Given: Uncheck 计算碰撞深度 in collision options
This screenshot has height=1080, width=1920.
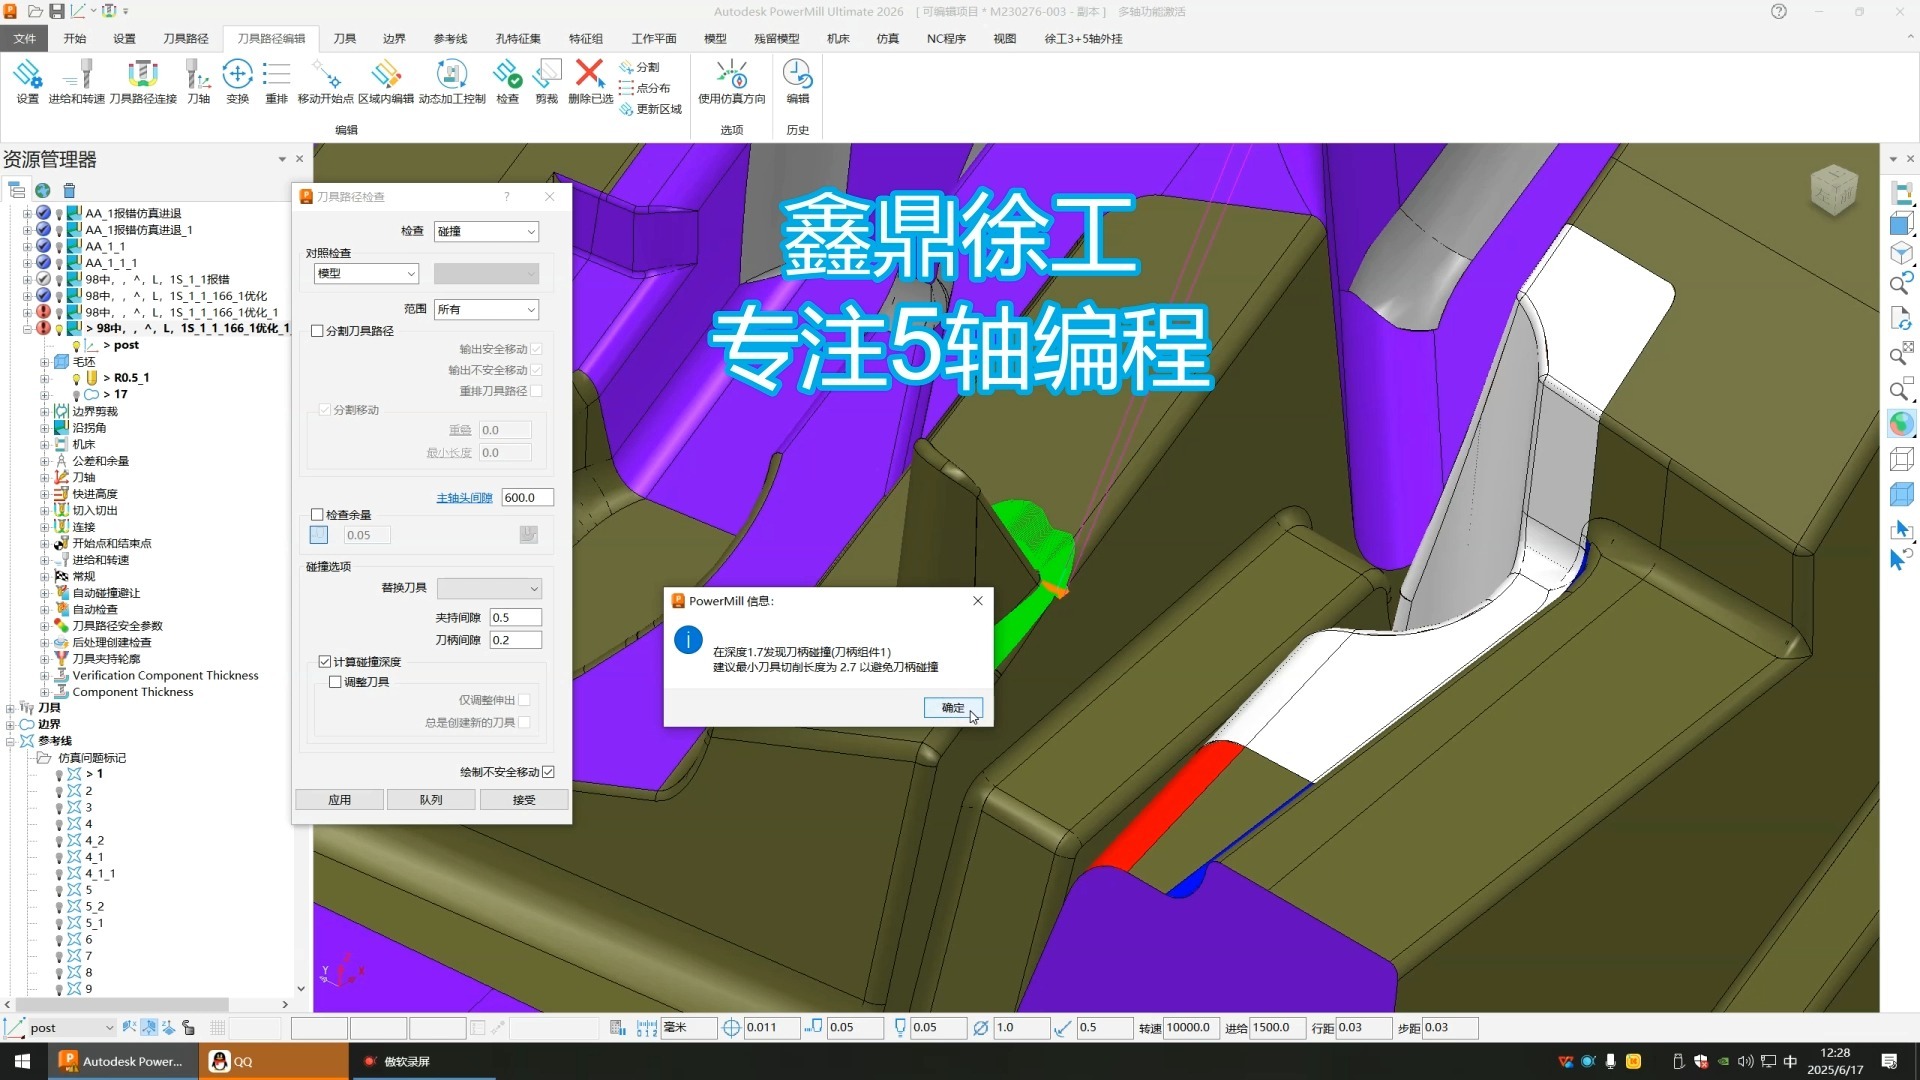Looking at the screenshot, I should (324, 661).
